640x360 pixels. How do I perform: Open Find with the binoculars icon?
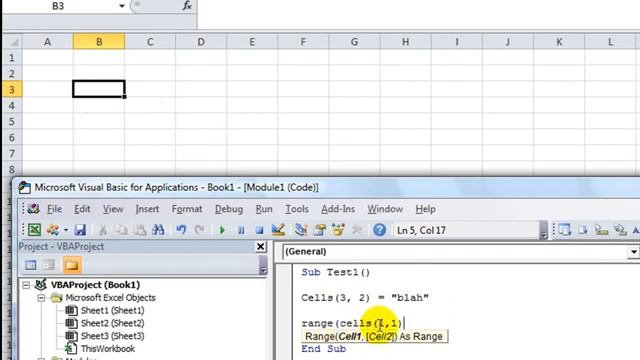[158, 230]
